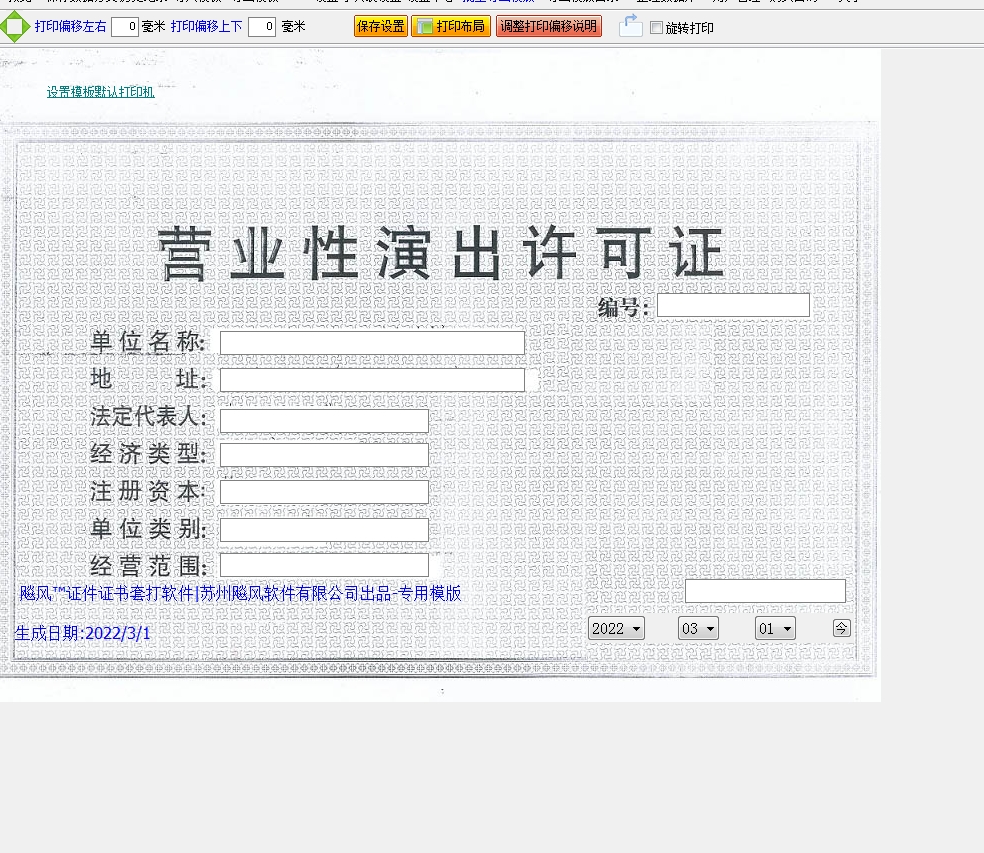
Task: Click the 注册资本 input box
Action: pos(324,492)
